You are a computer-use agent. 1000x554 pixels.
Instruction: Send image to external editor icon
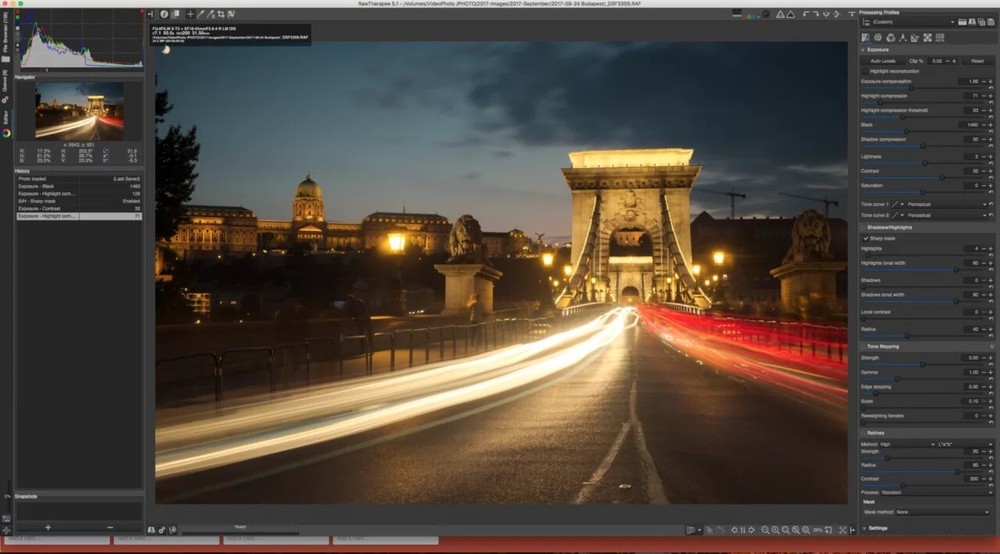coord(173,530)
